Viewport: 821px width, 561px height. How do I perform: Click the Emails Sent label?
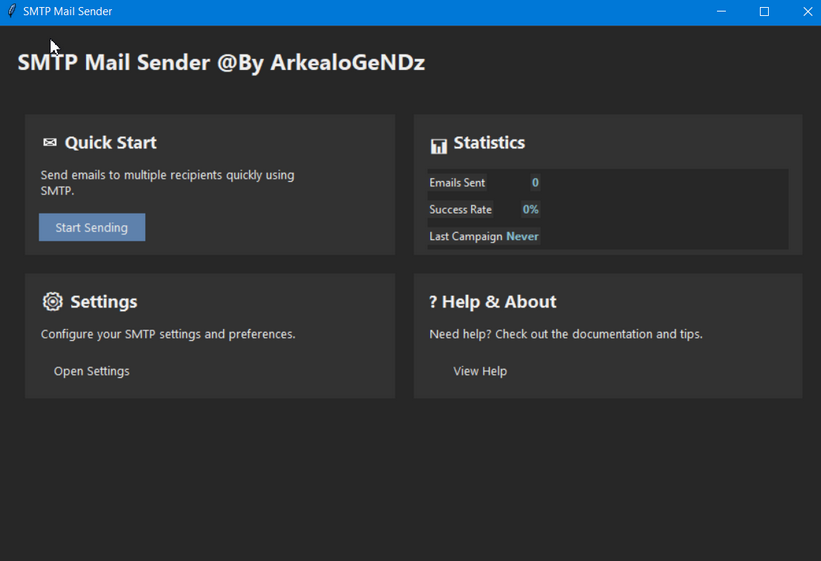tap(457, 183)
